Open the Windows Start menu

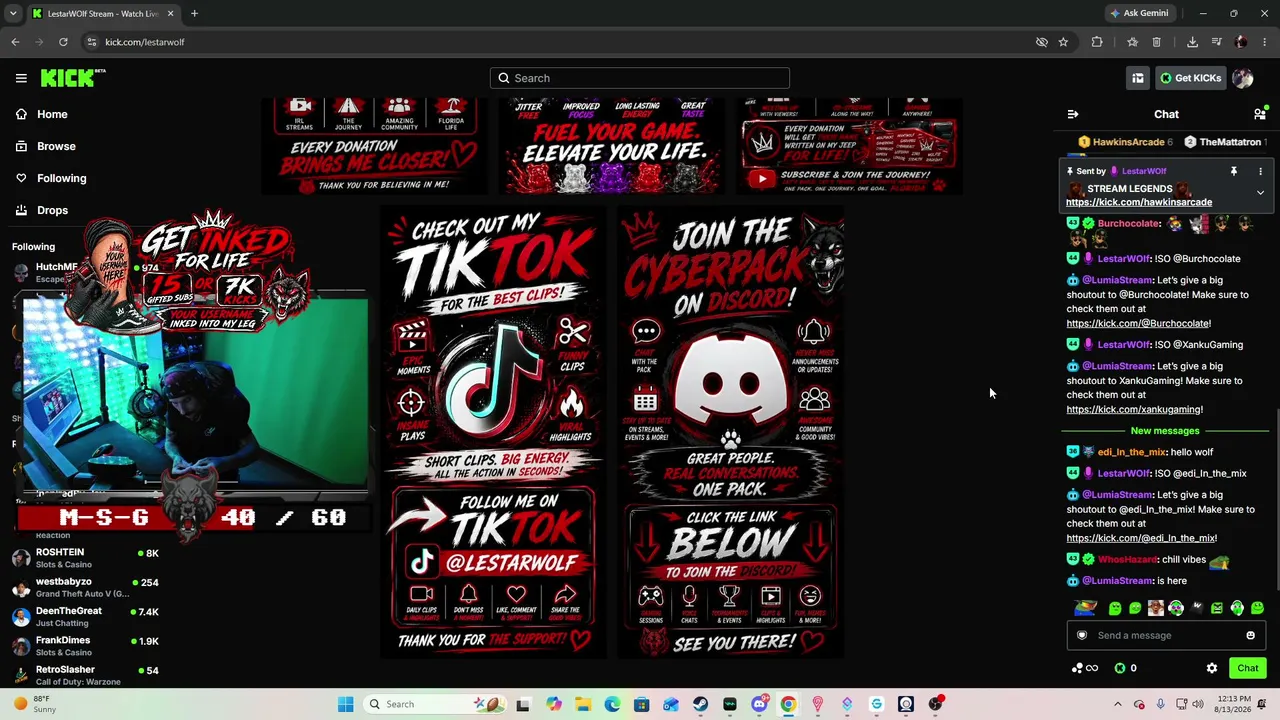tap(345, 704)
